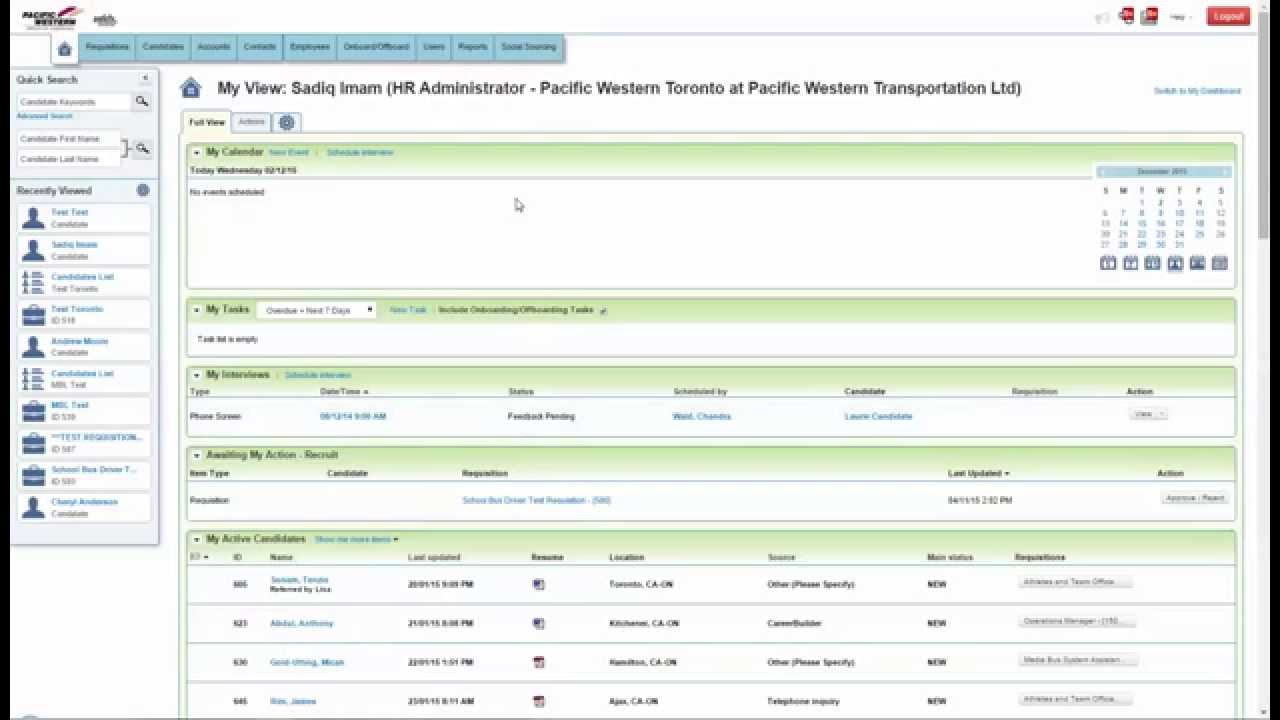Open the dashboard settings gear tab

287,122
